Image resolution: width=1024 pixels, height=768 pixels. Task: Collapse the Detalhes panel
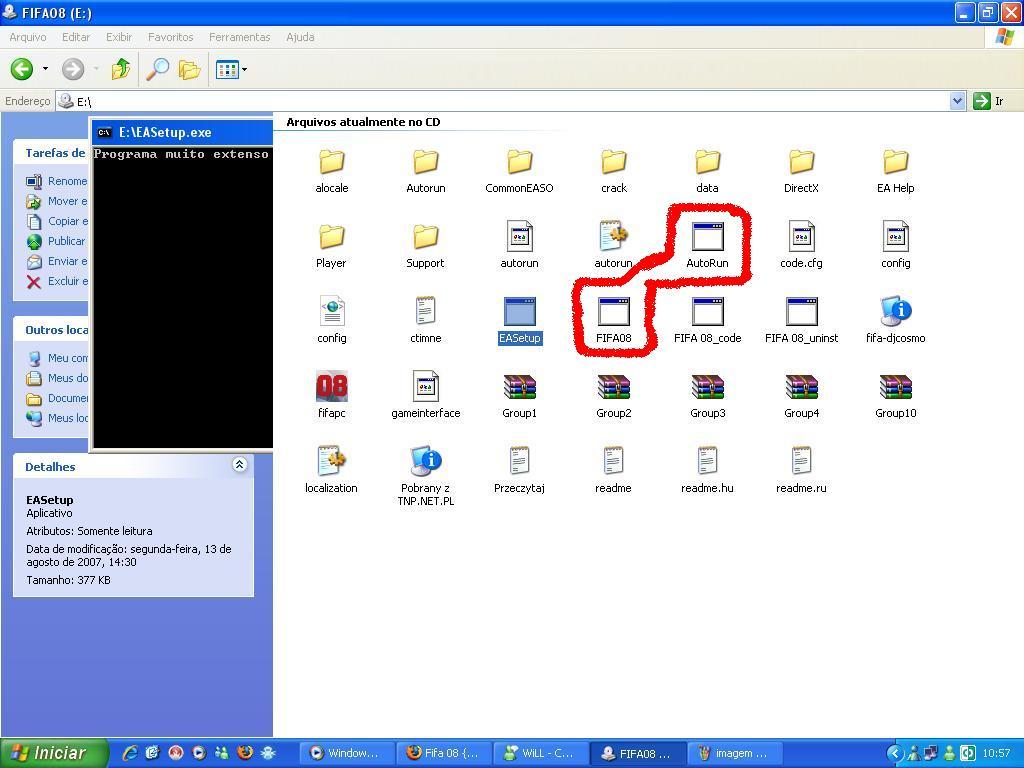click(240, 464)
